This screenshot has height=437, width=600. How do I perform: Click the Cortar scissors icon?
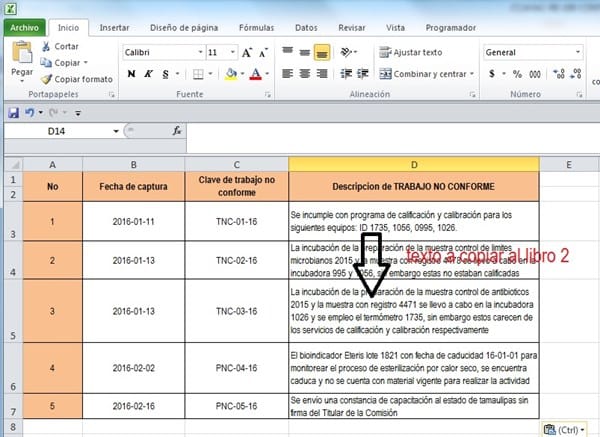point(46,46)
